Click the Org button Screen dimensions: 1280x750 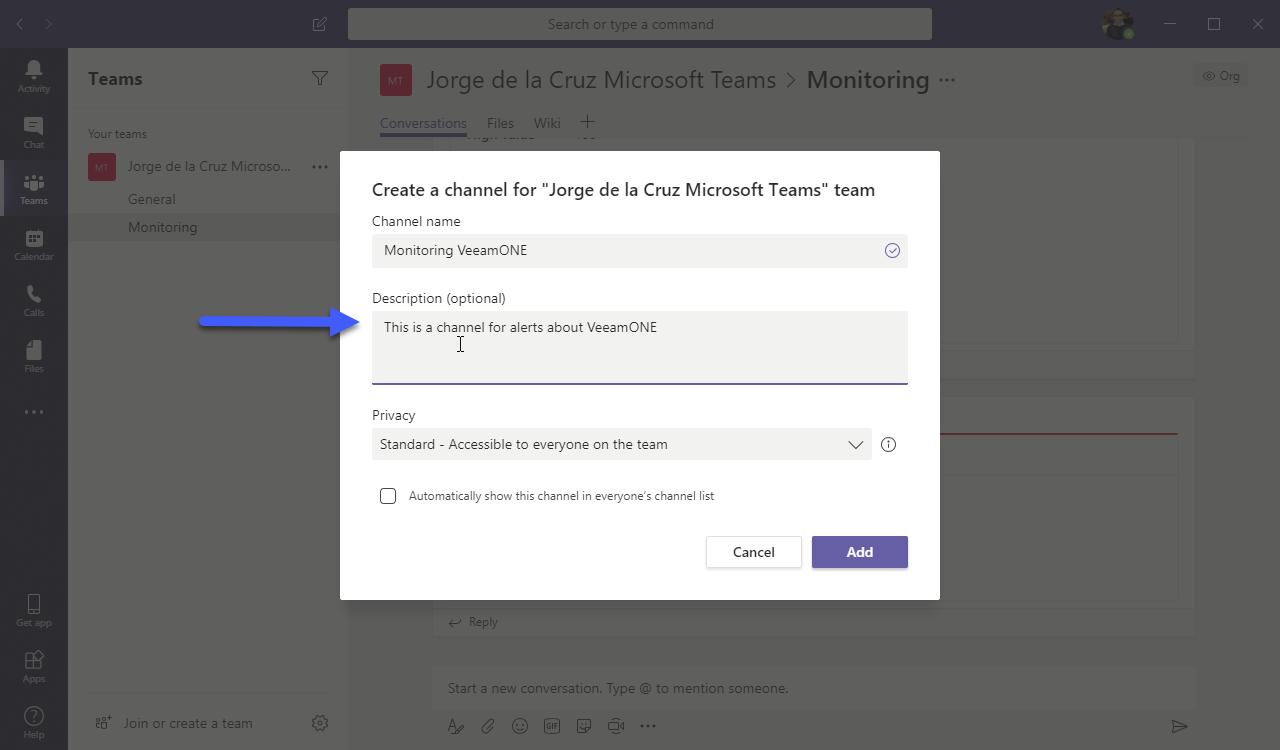coord(1221,76)
